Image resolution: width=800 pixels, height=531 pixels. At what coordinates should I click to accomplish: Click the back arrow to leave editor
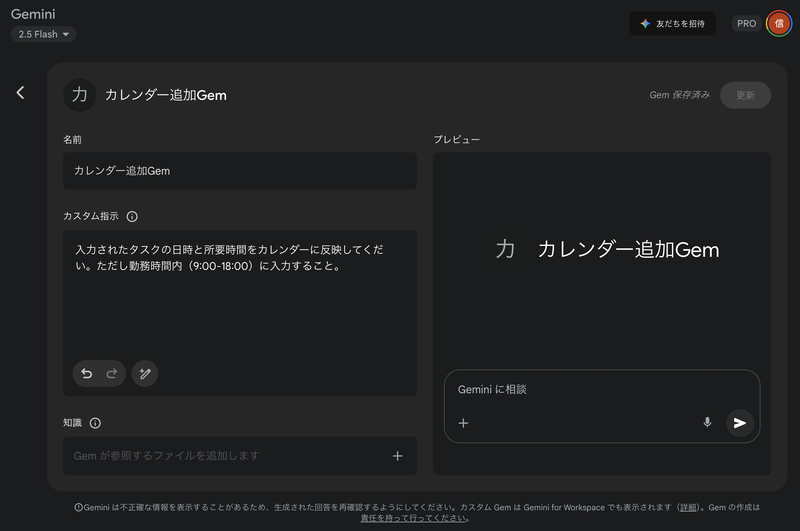point(20,93)
